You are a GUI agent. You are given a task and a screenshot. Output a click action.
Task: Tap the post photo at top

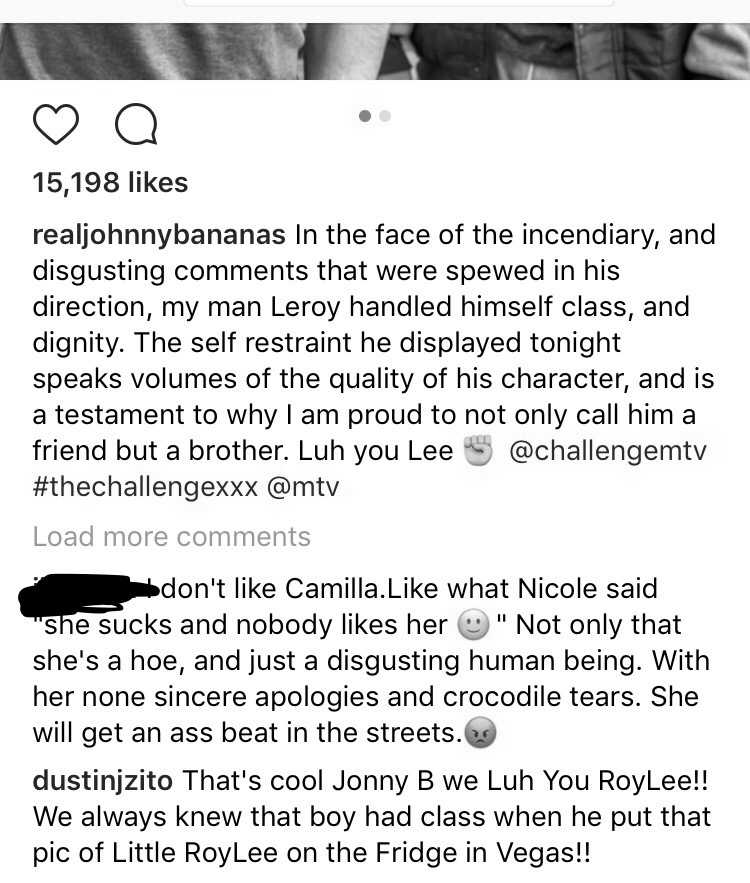[x=375, y=51]
